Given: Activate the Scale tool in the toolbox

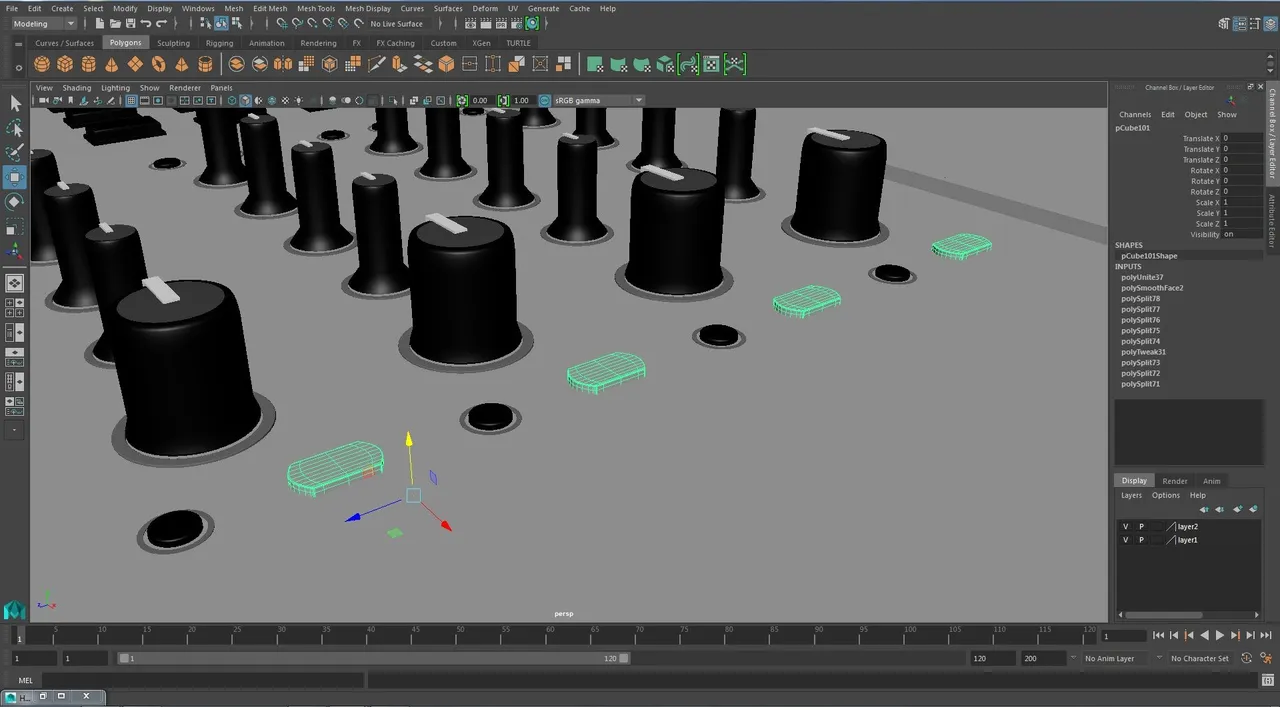Looking at the screenshot, I should [x=15, y=228].
